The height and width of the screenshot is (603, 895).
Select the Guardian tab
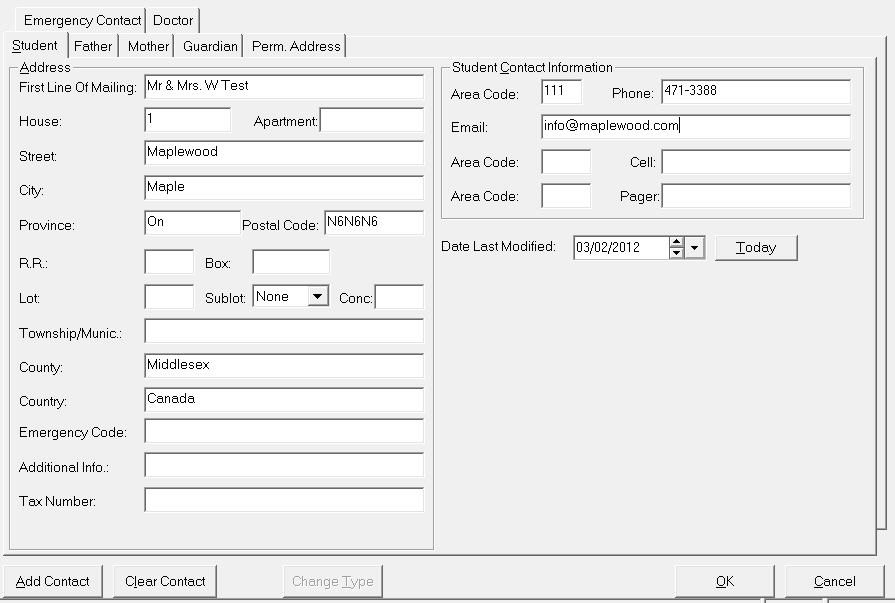pos(210,46)
